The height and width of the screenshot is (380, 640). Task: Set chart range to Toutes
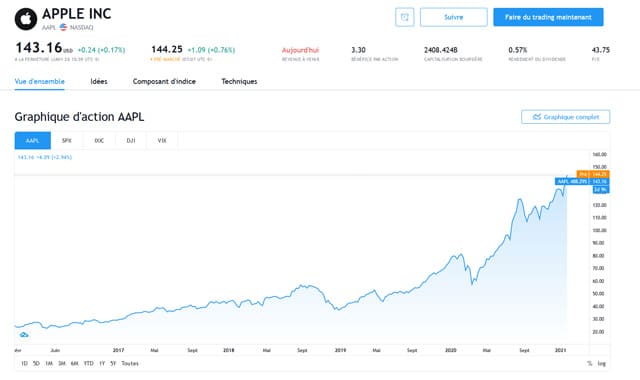click(130, 363)
